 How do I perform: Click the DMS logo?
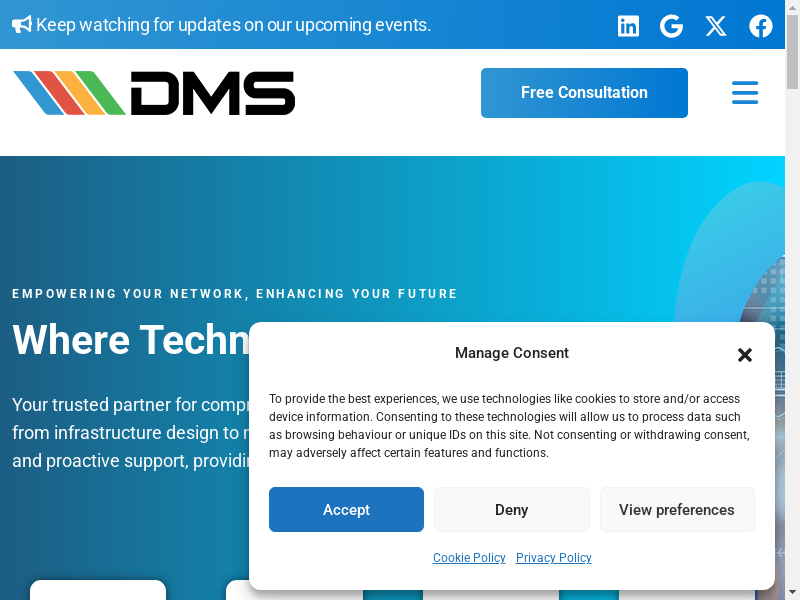coord(154,93)
